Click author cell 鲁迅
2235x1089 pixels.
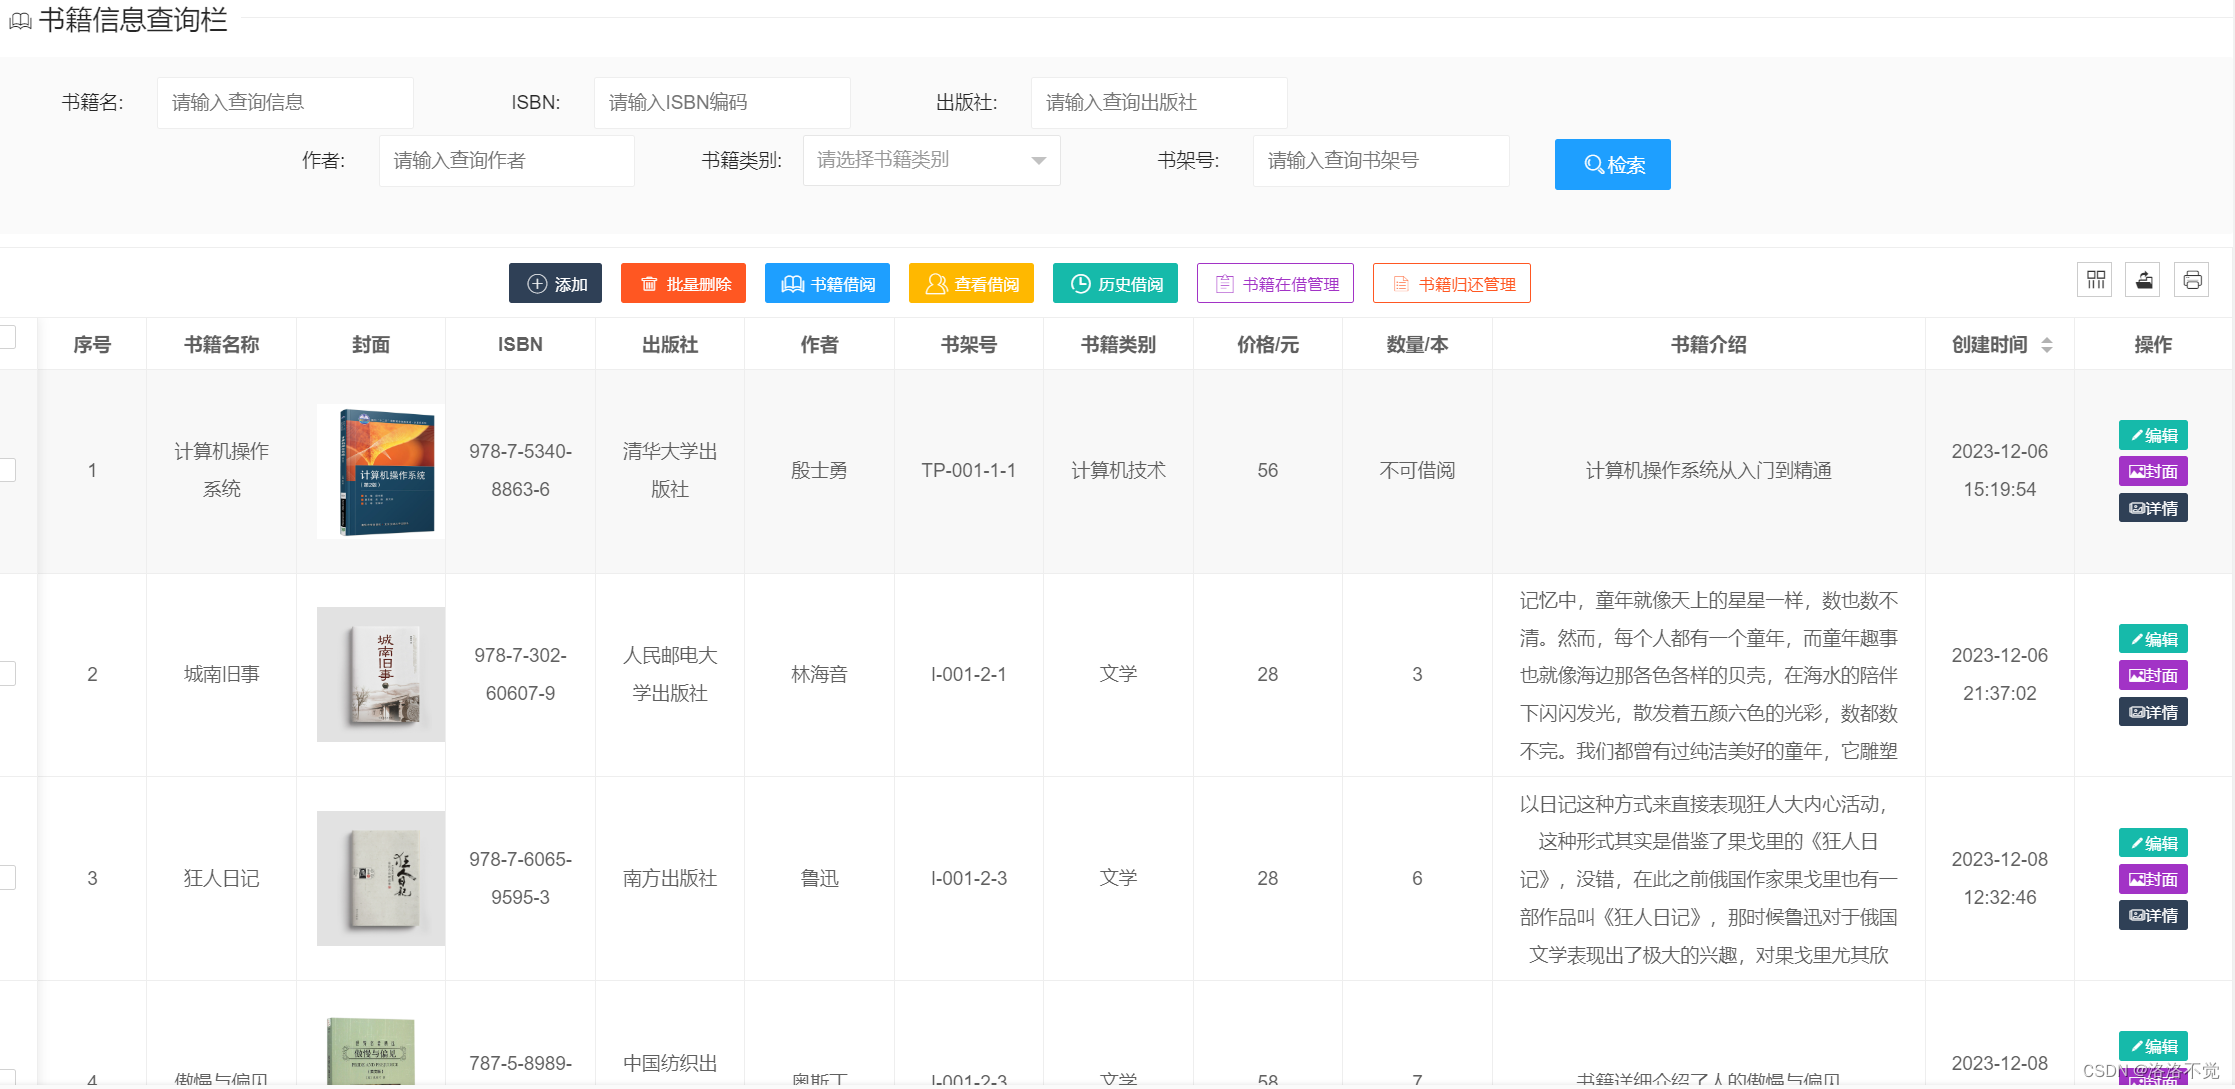819,878
